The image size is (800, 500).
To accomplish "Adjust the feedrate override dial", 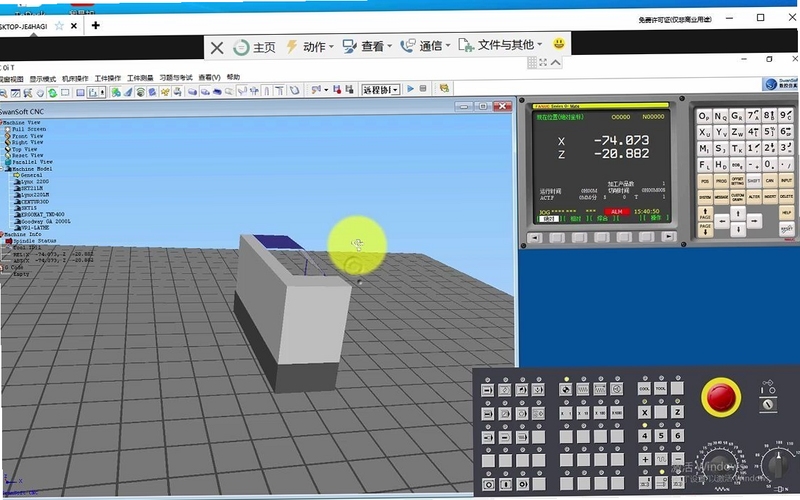I will 719,465.
